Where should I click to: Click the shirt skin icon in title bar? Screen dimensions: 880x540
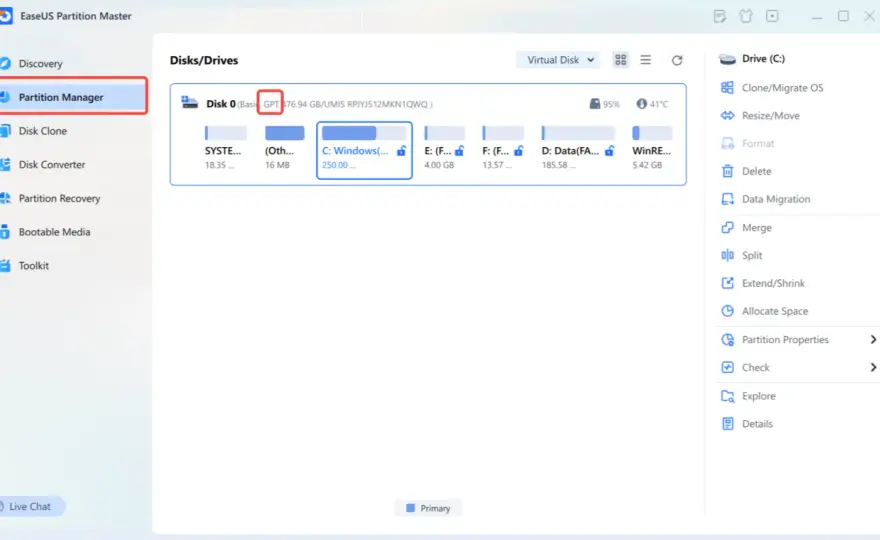(746, 16)
